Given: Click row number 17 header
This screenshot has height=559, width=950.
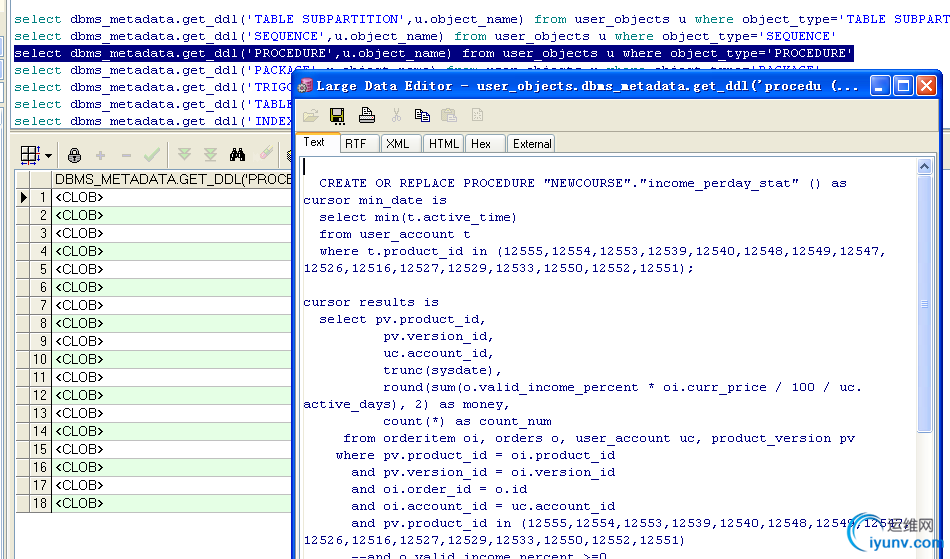Looking at the screenshot, I should coord(41,486).
